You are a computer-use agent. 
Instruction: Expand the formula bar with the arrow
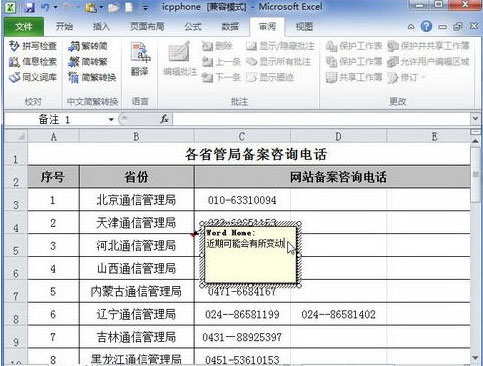(x=475, y=118)
